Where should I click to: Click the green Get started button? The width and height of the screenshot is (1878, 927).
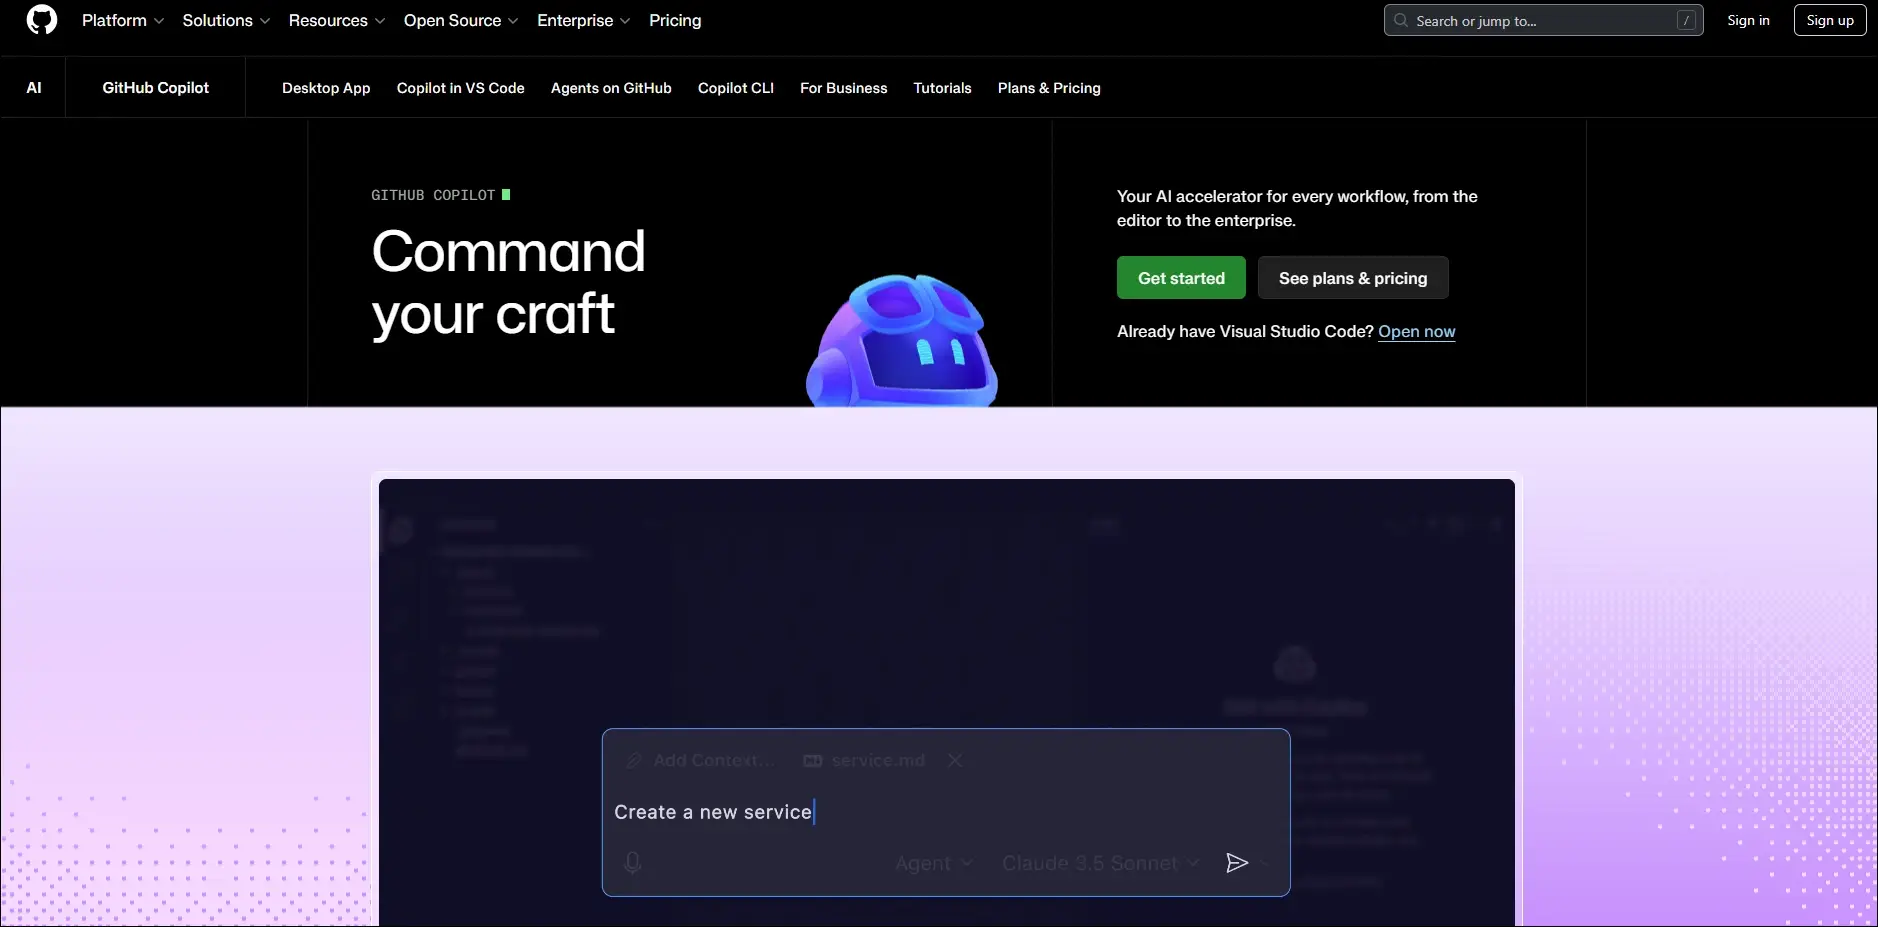(x=1181, y=278)
